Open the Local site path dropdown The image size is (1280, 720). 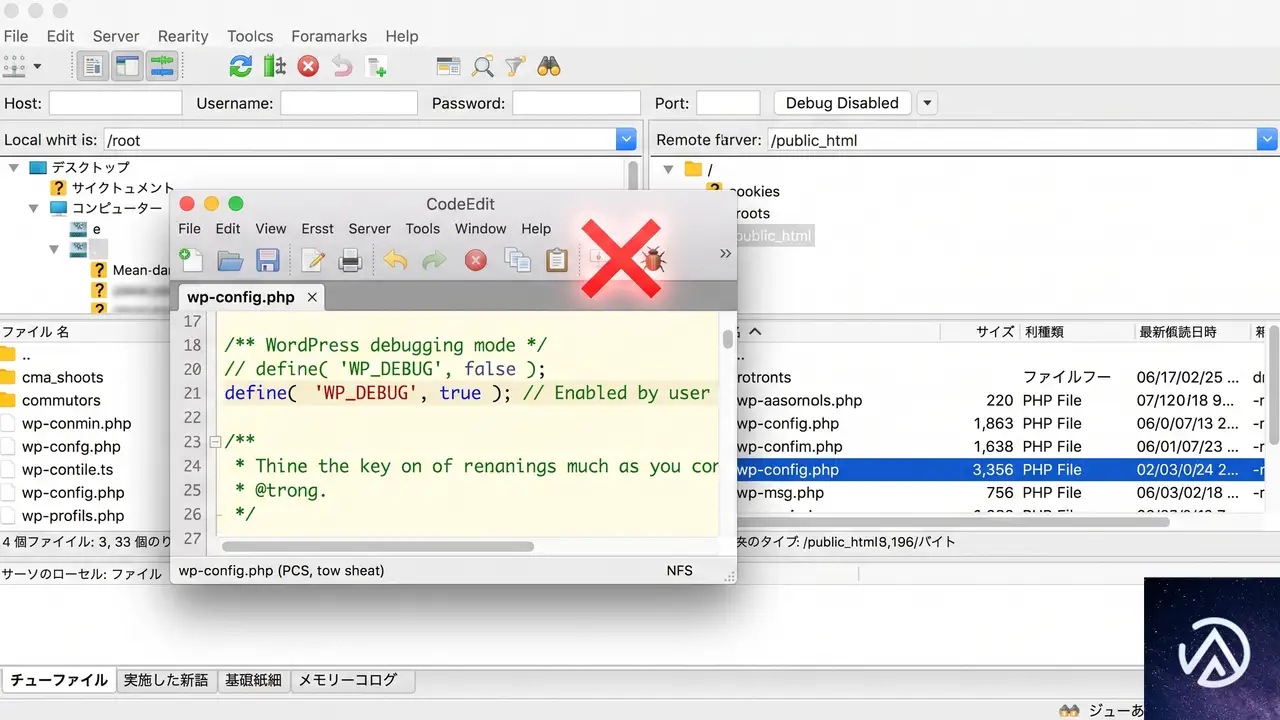[x=626, y=140]
